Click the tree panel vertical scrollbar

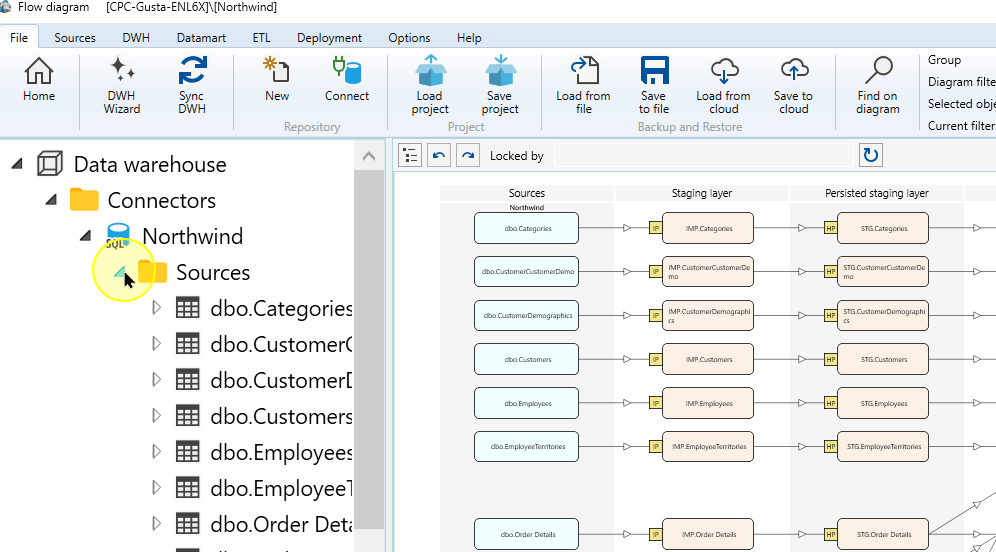tap(369, 349)
